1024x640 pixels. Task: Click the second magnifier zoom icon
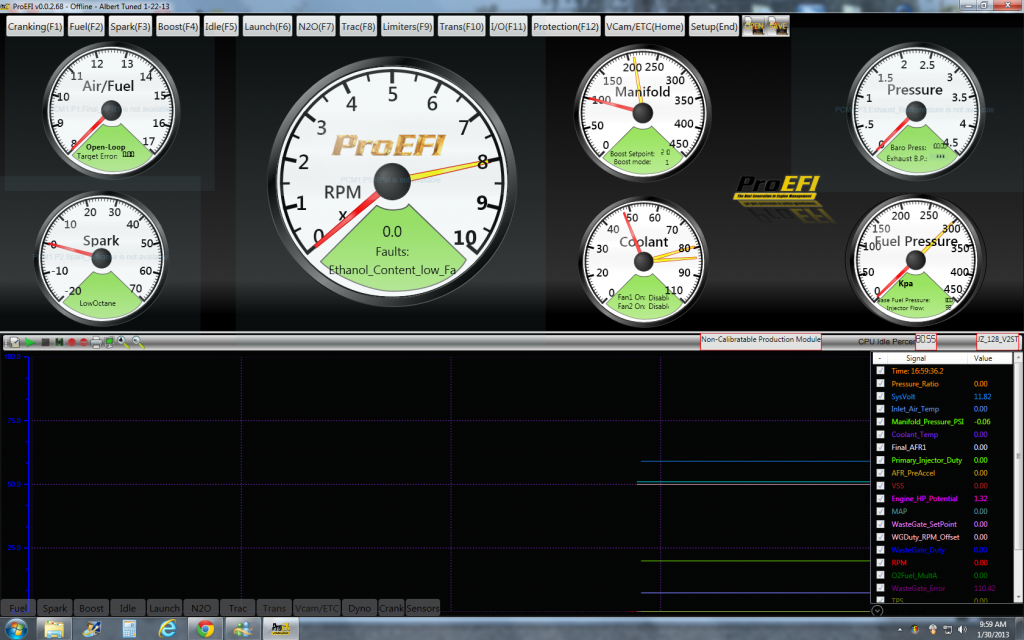coord(138,342)
